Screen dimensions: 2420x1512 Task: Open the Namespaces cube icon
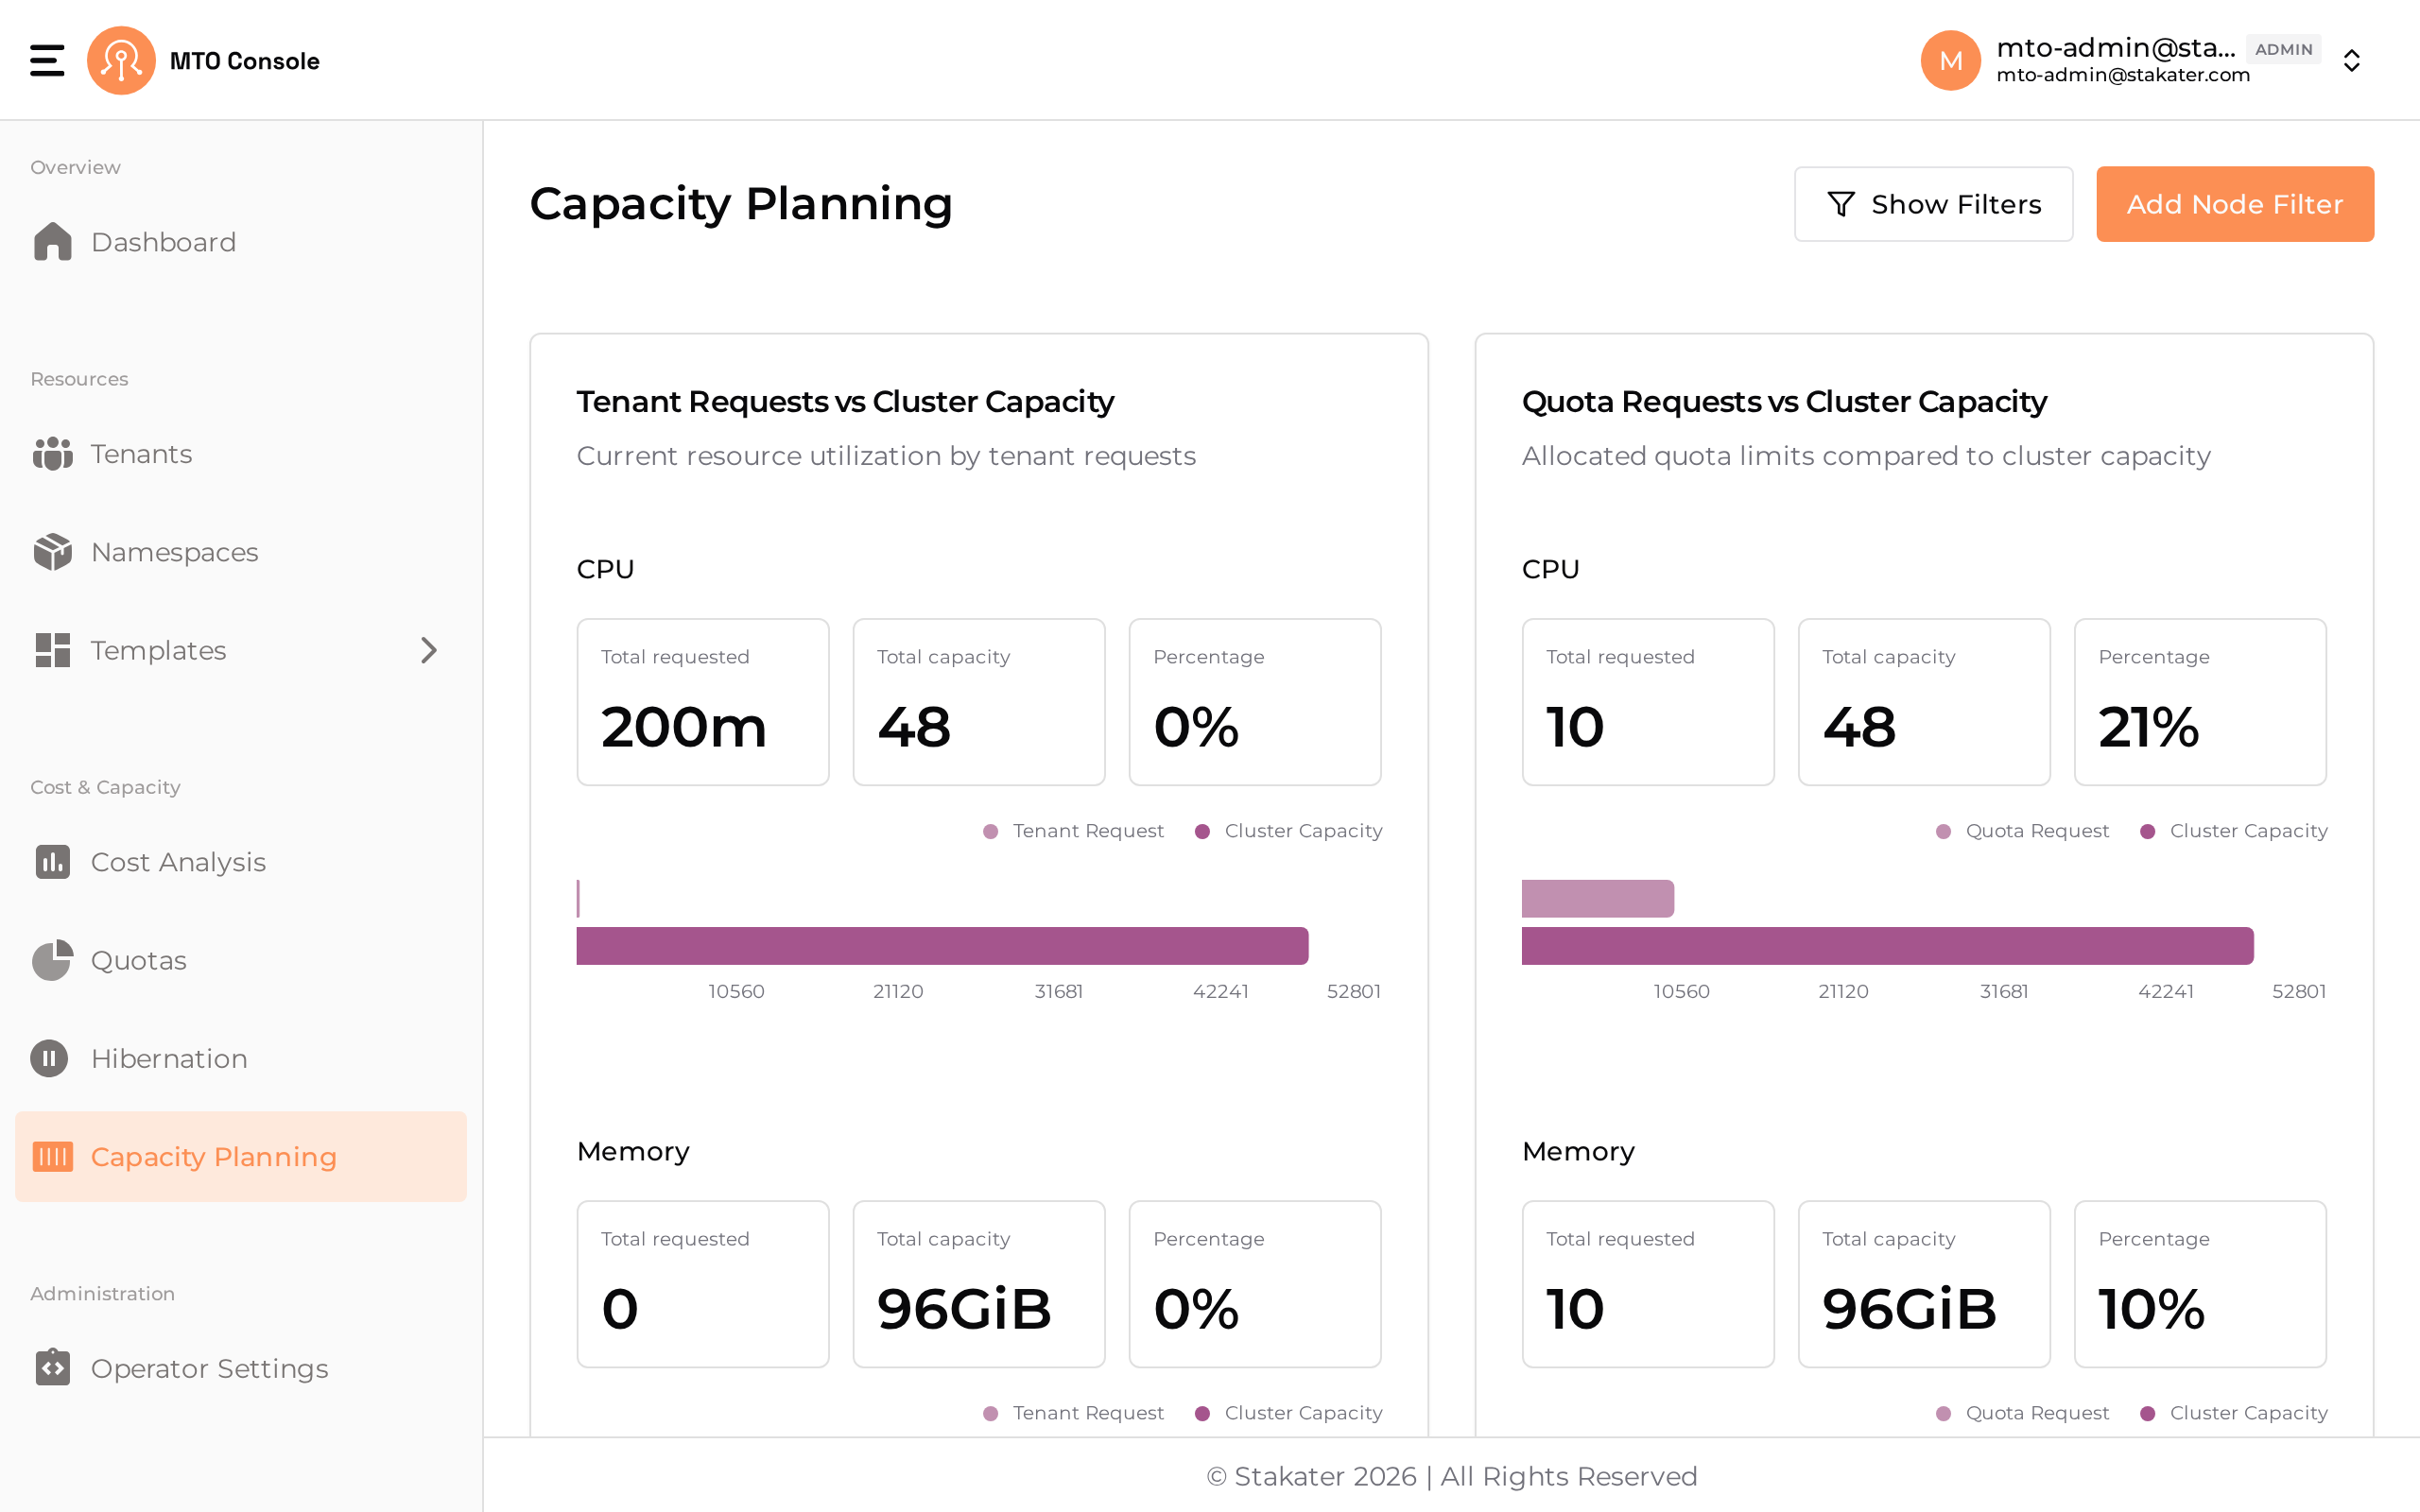52,552
